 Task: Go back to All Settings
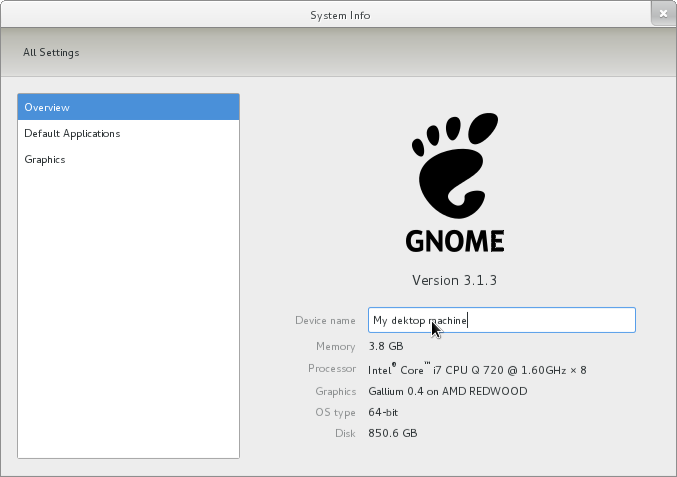coord(51,53)
